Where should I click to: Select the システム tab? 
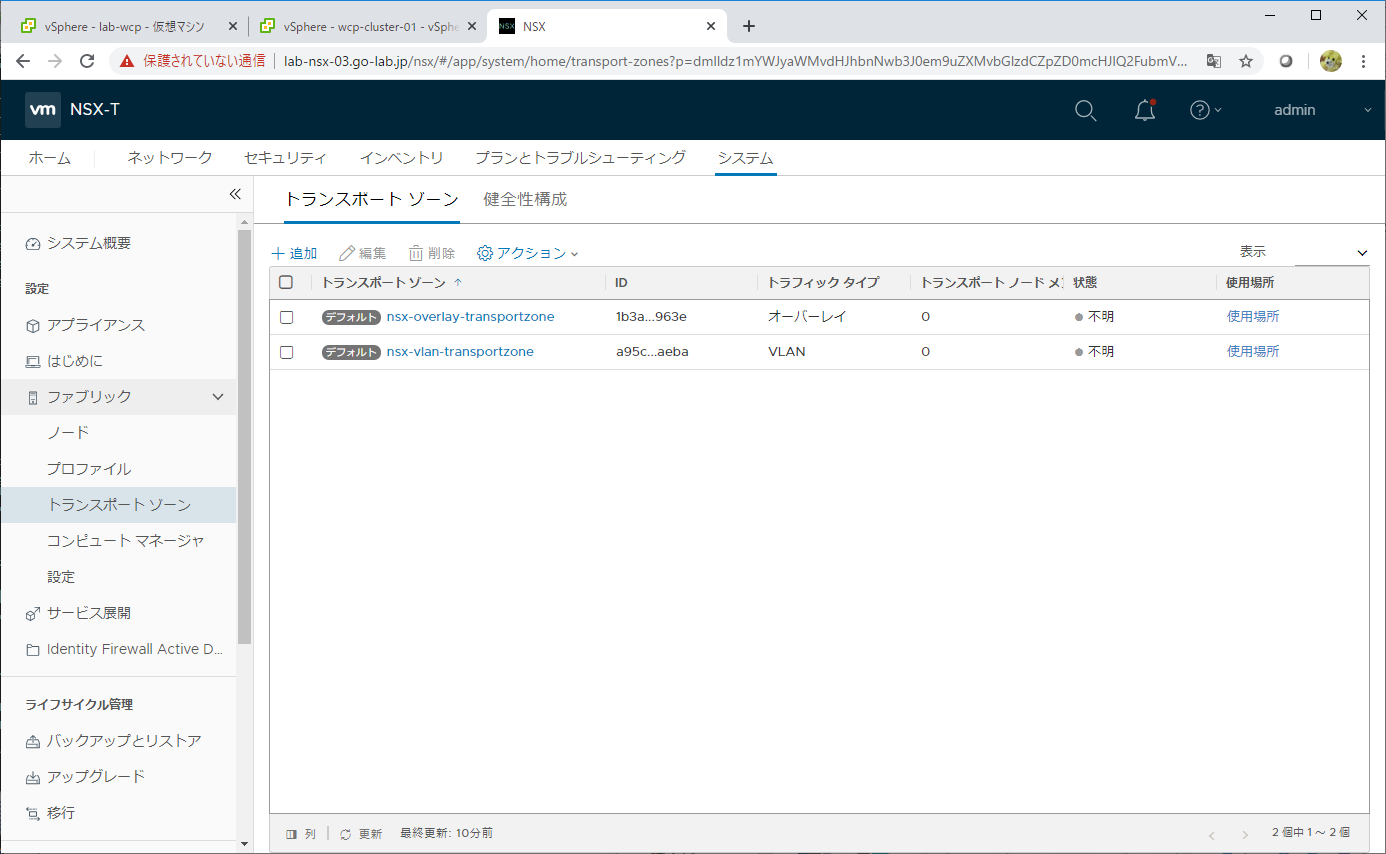pos(745,158)
